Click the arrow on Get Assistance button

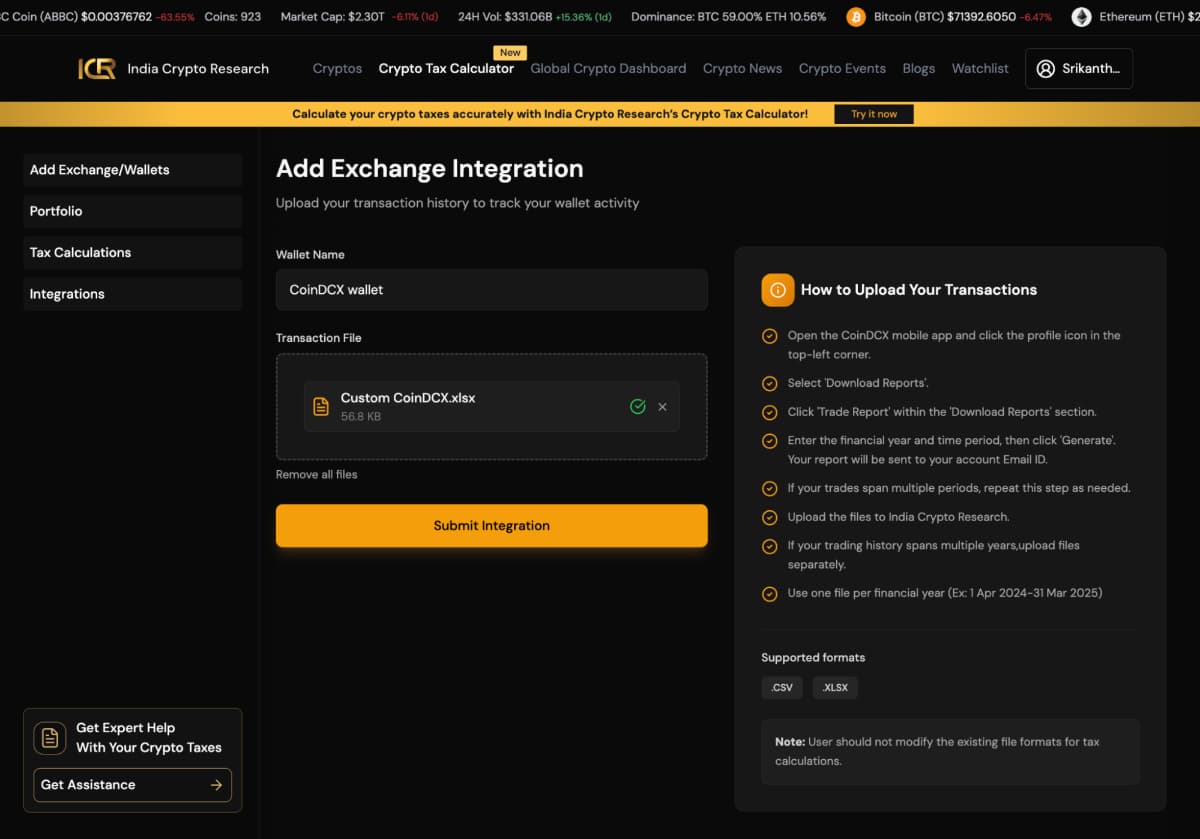(216, 785)
